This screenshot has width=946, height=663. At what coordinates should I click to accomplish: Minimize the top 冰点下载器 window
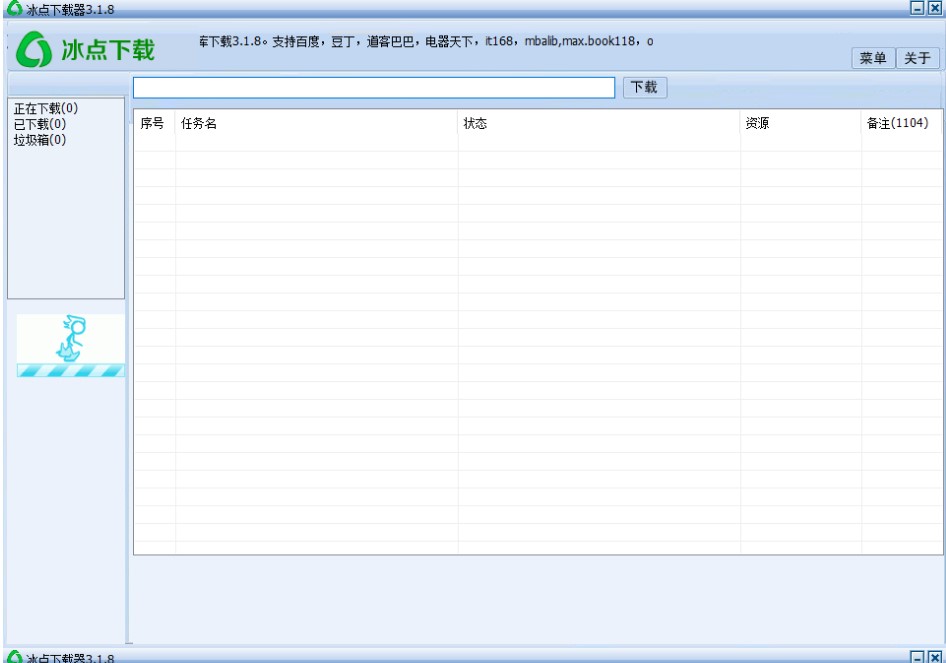pos(917,8)
